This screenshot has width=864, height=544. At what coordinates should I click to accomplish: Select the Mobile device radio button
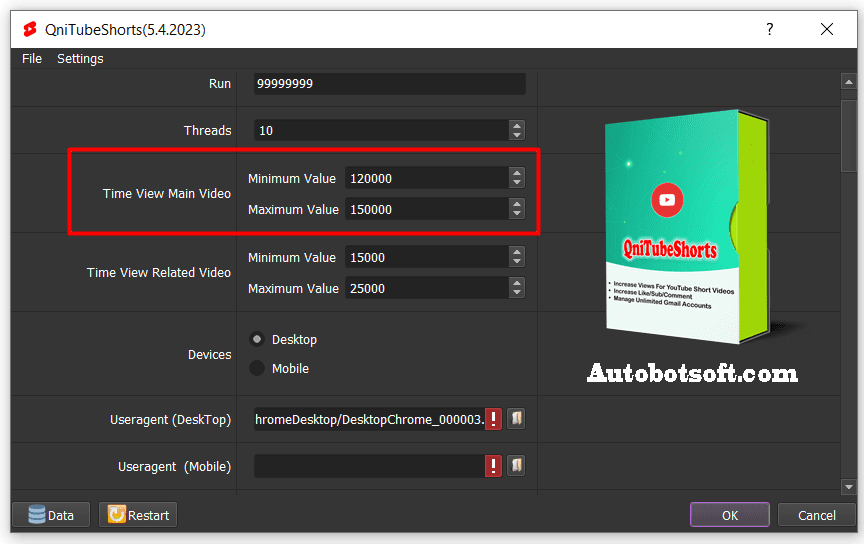tap(257, 368)
